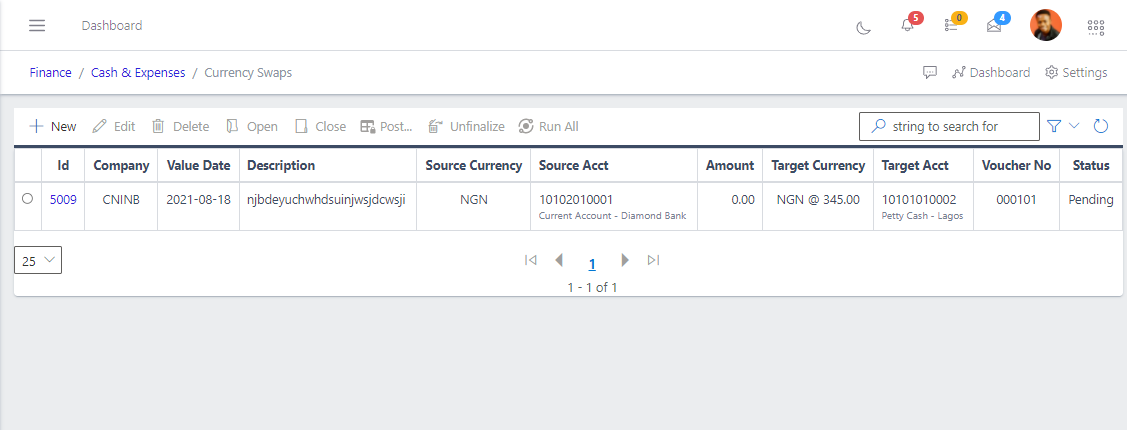Open the 25 page size dropdown

point(38,260)
